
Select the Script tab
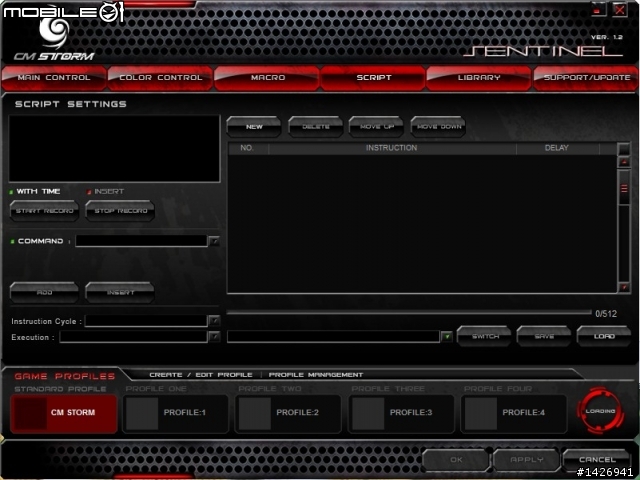pos(373,78)
